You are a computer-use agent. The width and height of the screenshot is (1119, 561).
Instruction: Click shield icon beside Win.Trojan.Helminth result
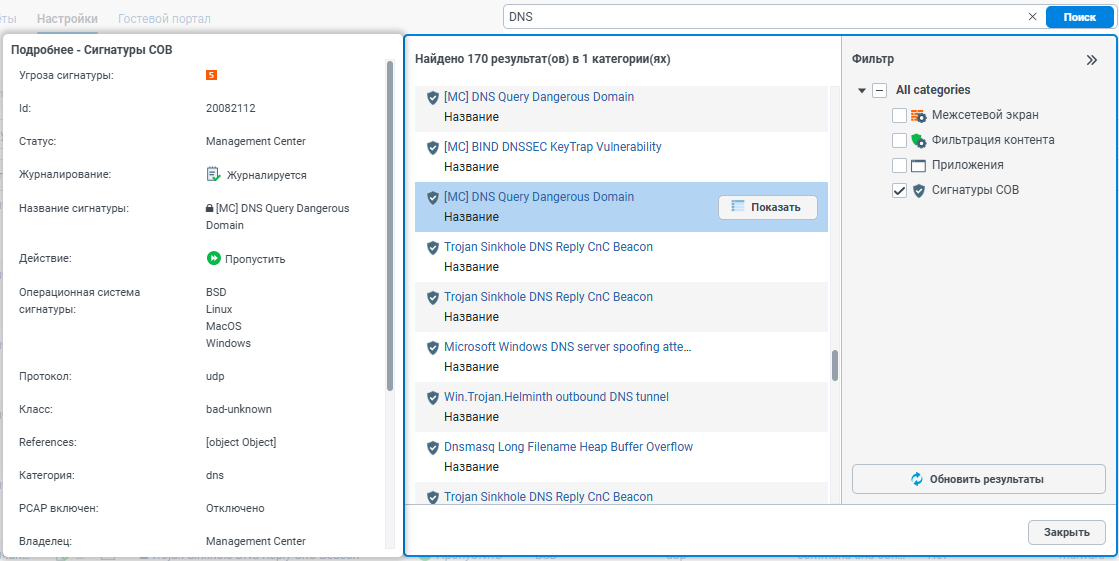(433, 397)
